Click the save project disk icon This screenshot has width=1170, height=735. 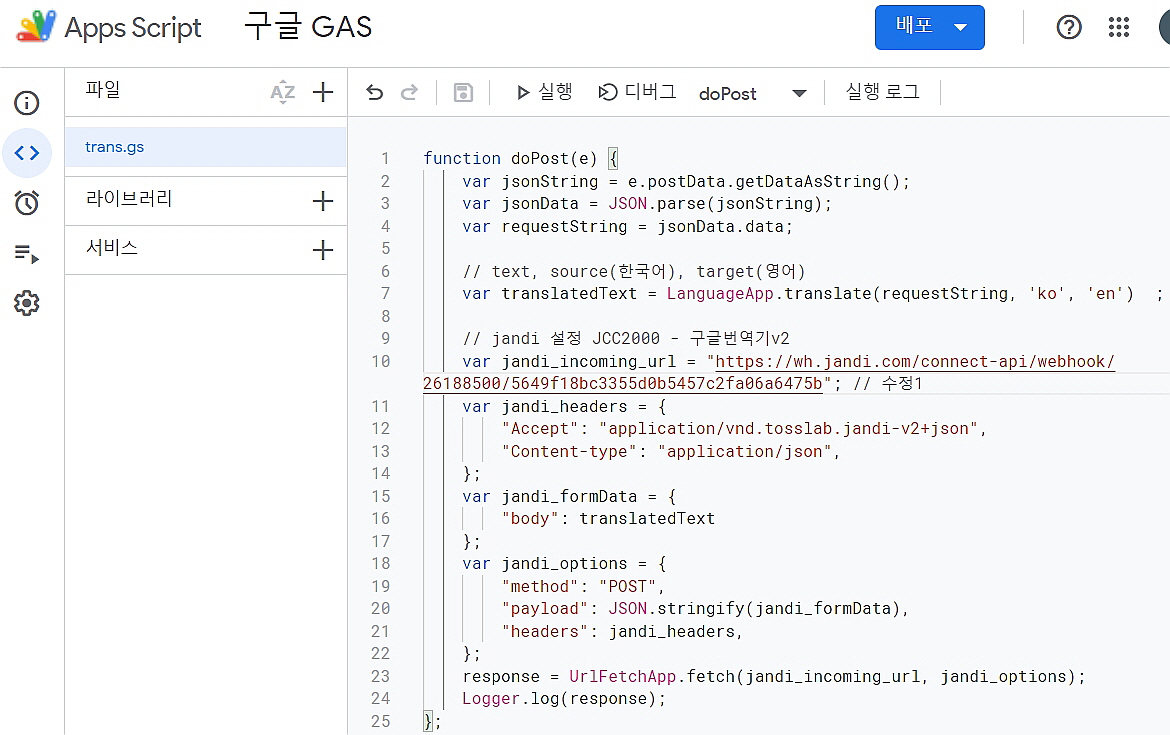pos(463,93)
